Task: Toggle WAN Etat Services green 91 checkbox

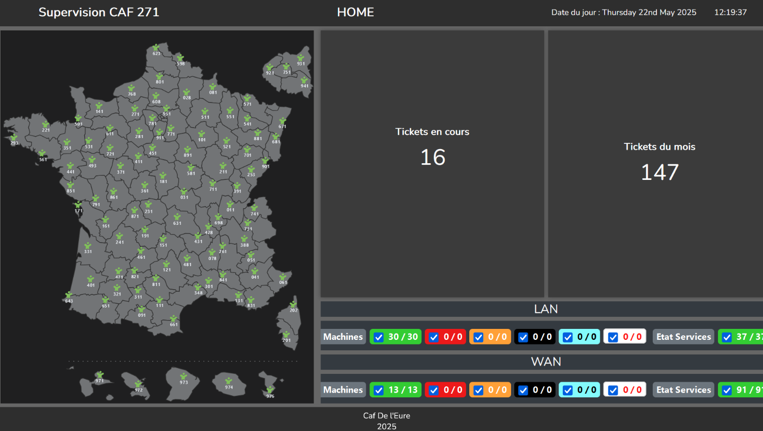Action: pos(727,390)
